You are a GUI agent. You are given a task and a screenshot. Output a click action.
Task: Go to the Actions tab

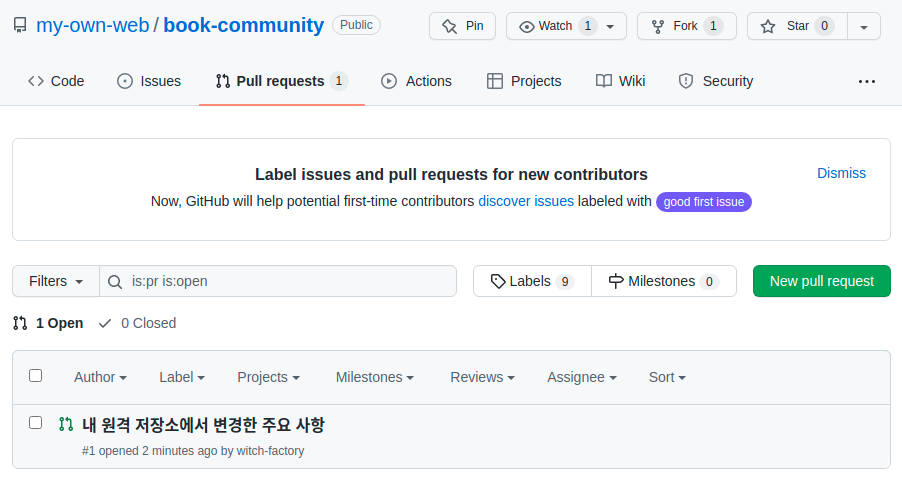[416, 81]
